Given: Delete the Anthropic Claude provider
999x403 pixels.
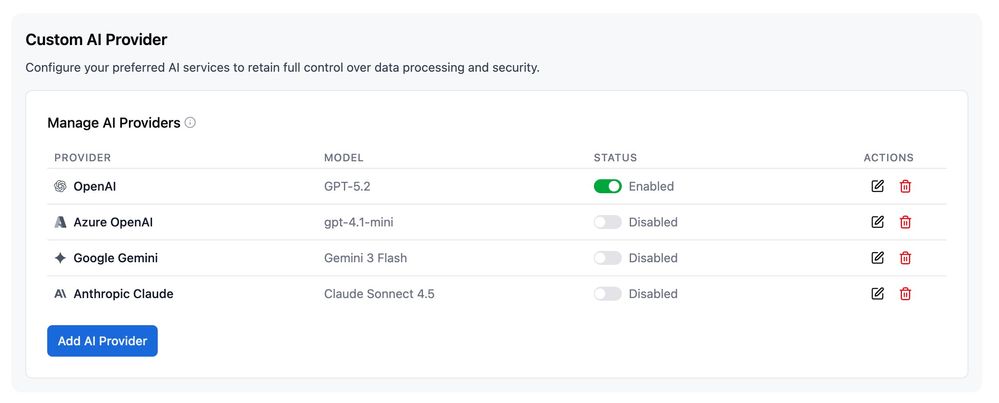Looking at the screenshot, I should point(905,294).
